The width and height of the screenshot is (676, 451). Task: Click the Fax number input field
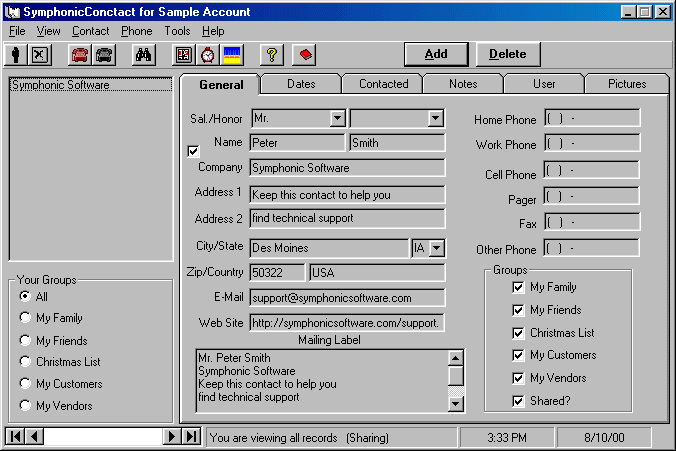pos(592,222)
